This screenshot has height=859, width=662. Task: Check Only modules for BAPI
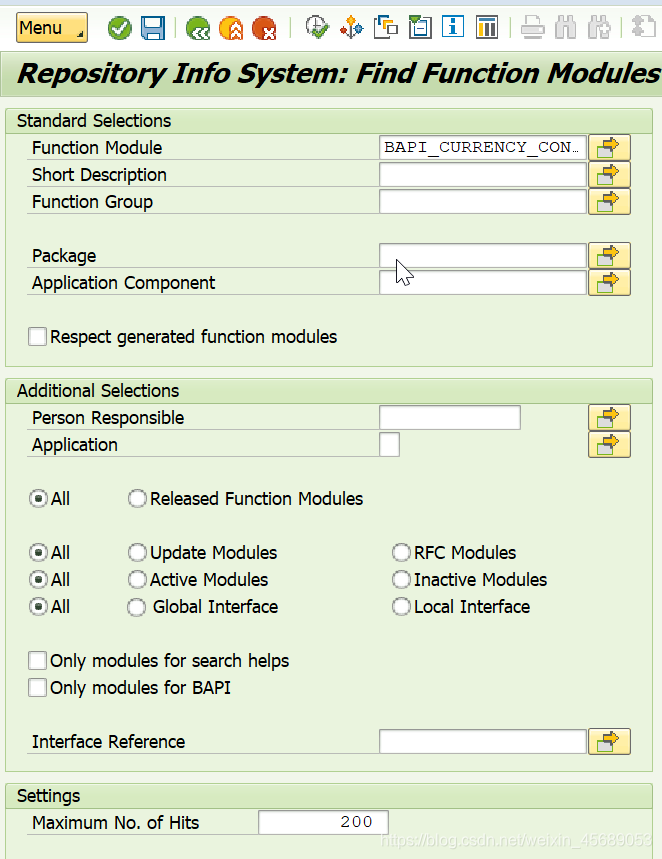click(37, 687)
